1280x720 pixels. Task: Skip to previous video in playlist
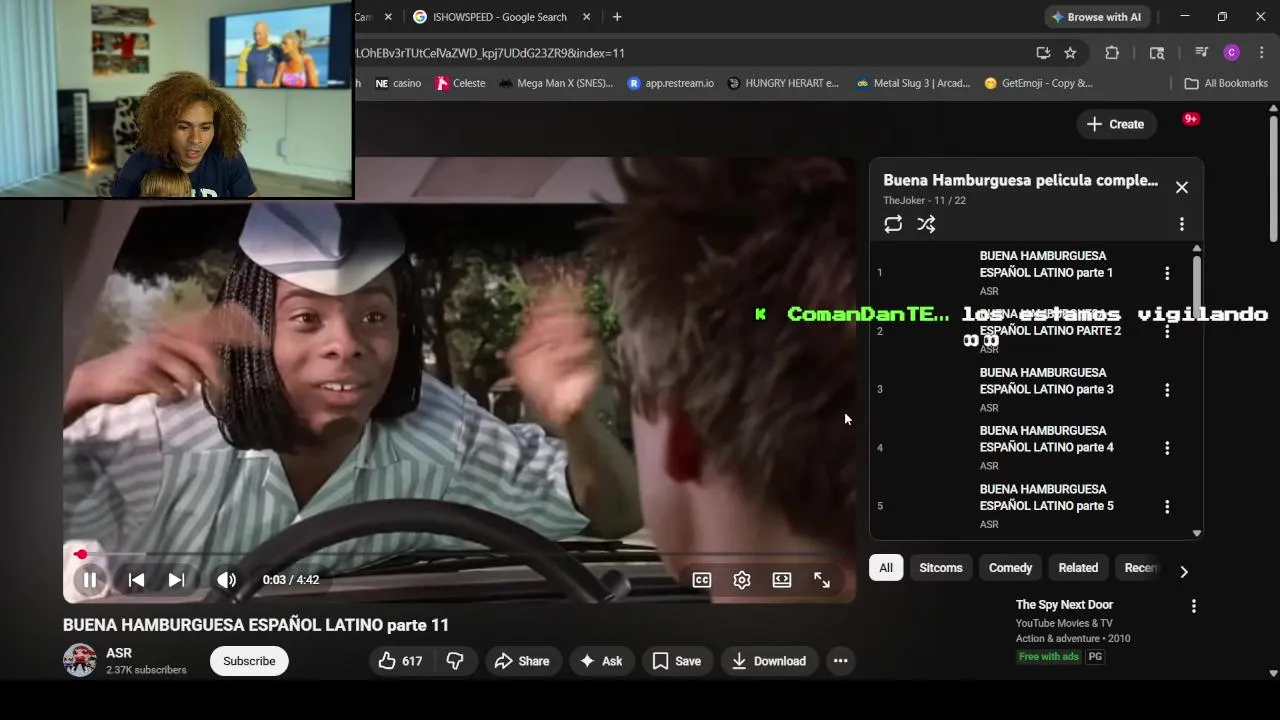[136, 580]
